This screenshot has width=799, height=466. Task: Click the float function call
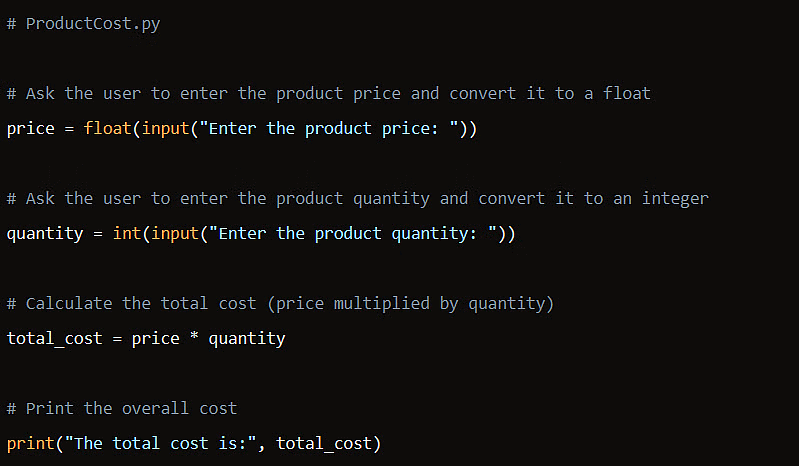point(107,128)
